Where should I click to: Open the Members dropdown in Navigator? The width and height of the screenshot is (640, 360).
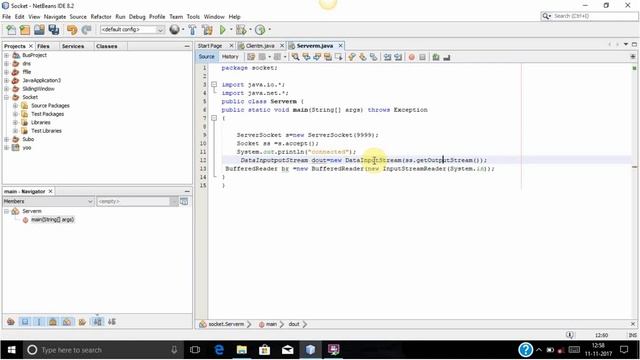pos(49,201)
